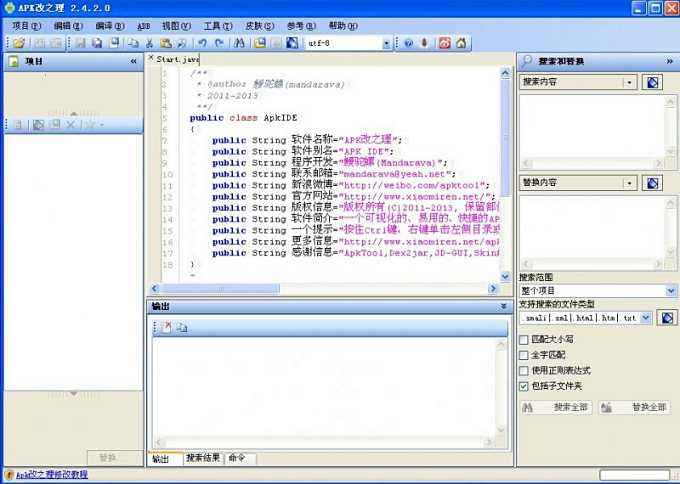Open the 编译(B) menu
Image resolution: width=680 pixels, height=484 pixels.
[110, 26]
